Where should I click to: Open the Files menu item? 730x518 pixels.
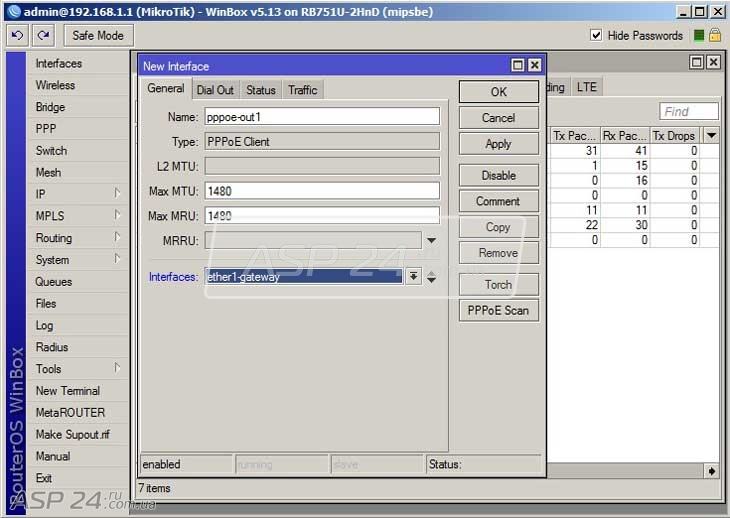pos(46,304)
